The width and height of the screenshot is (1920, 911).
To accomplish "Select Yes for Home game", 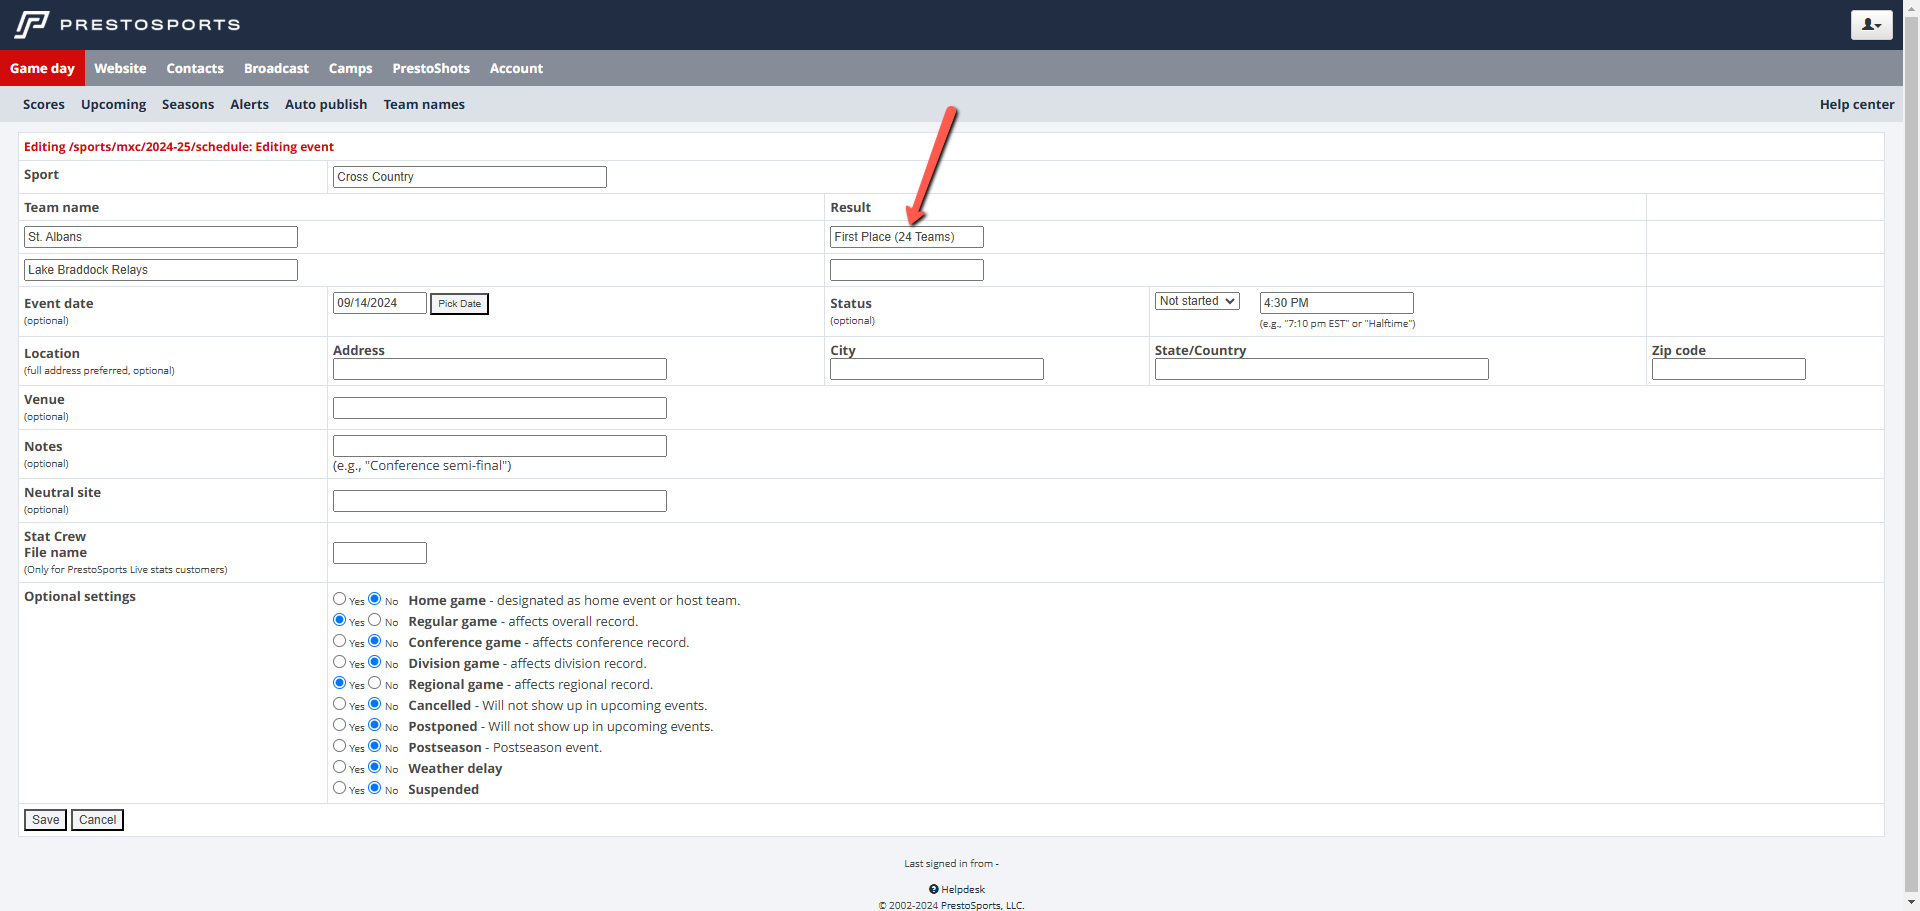I will pyautogui.click(x=340, y=599).
